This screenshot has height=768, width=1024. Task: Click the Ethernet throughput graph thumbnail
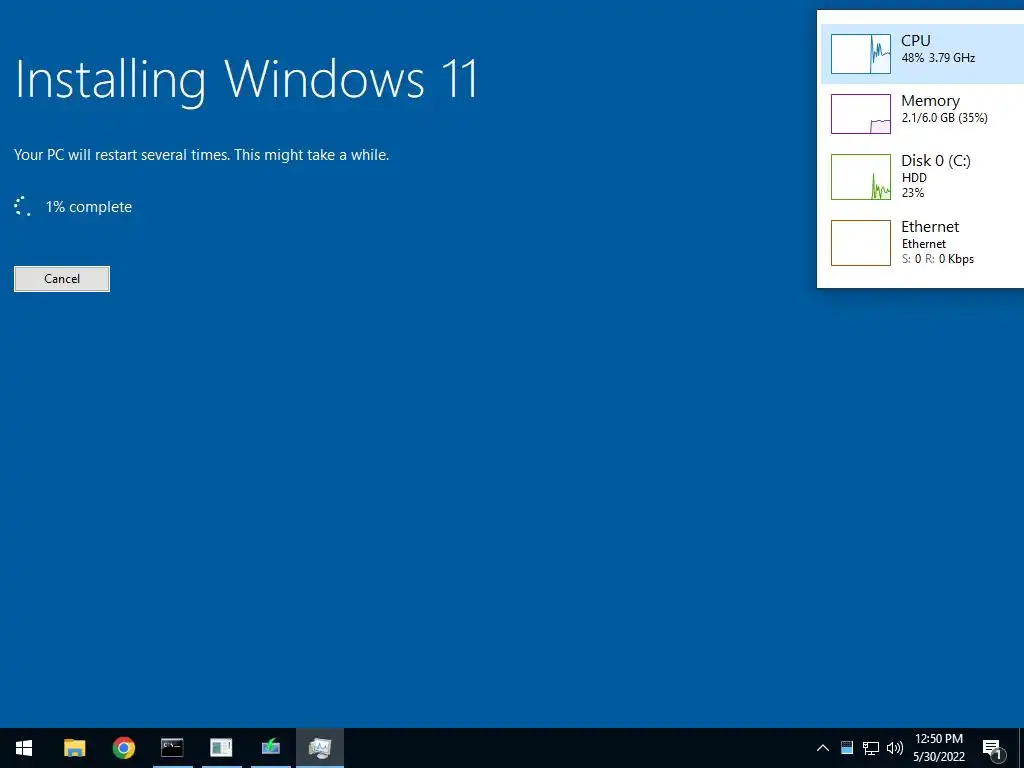861,243
